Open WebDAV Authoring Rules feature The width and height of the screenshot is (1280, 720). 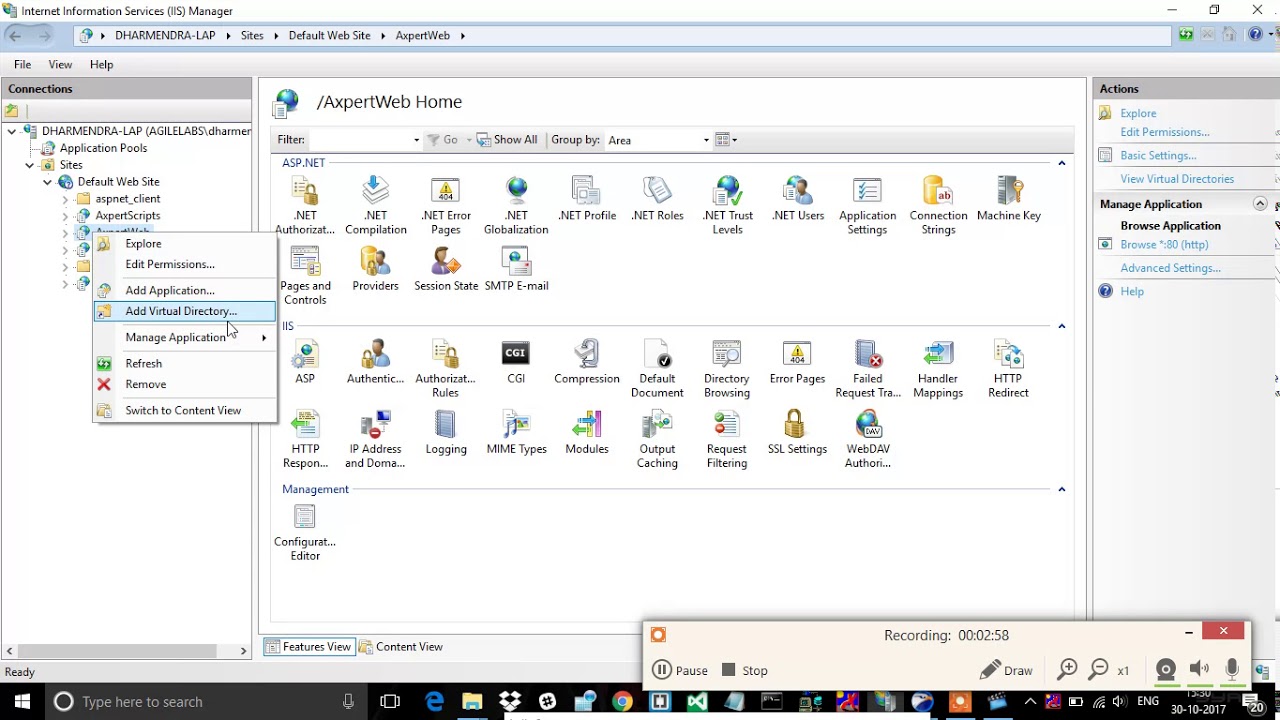point(867,438)
